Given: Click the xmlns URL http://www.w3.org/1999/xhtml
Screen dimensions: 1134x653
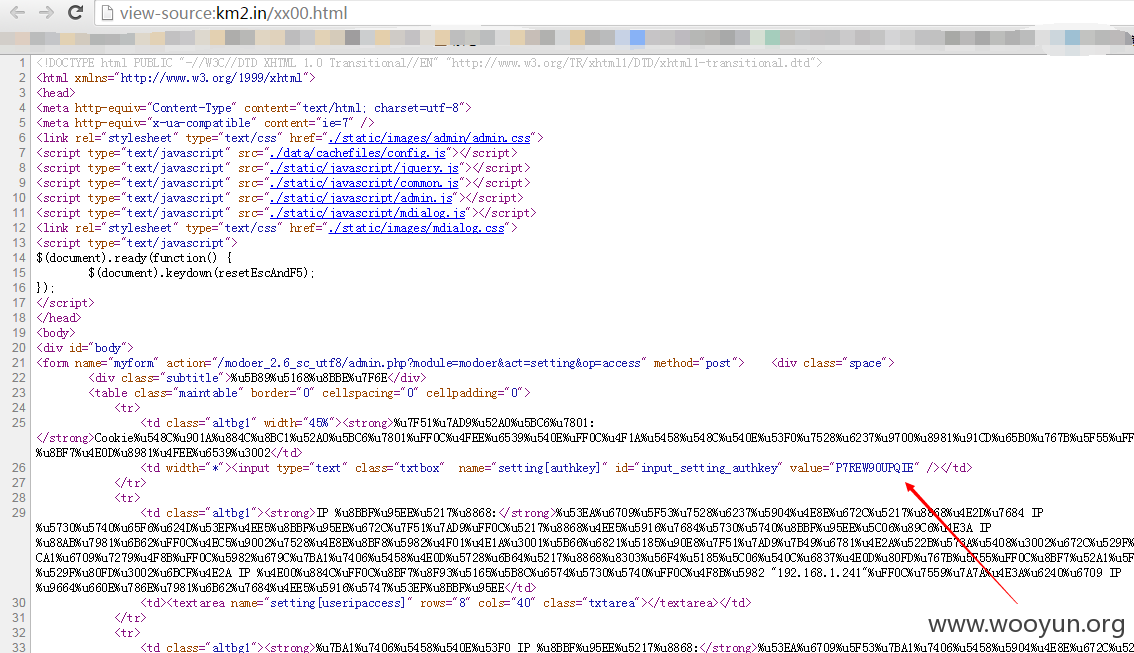Looking at the screenshot, I should pyautogui.click(x=211, y=78).
